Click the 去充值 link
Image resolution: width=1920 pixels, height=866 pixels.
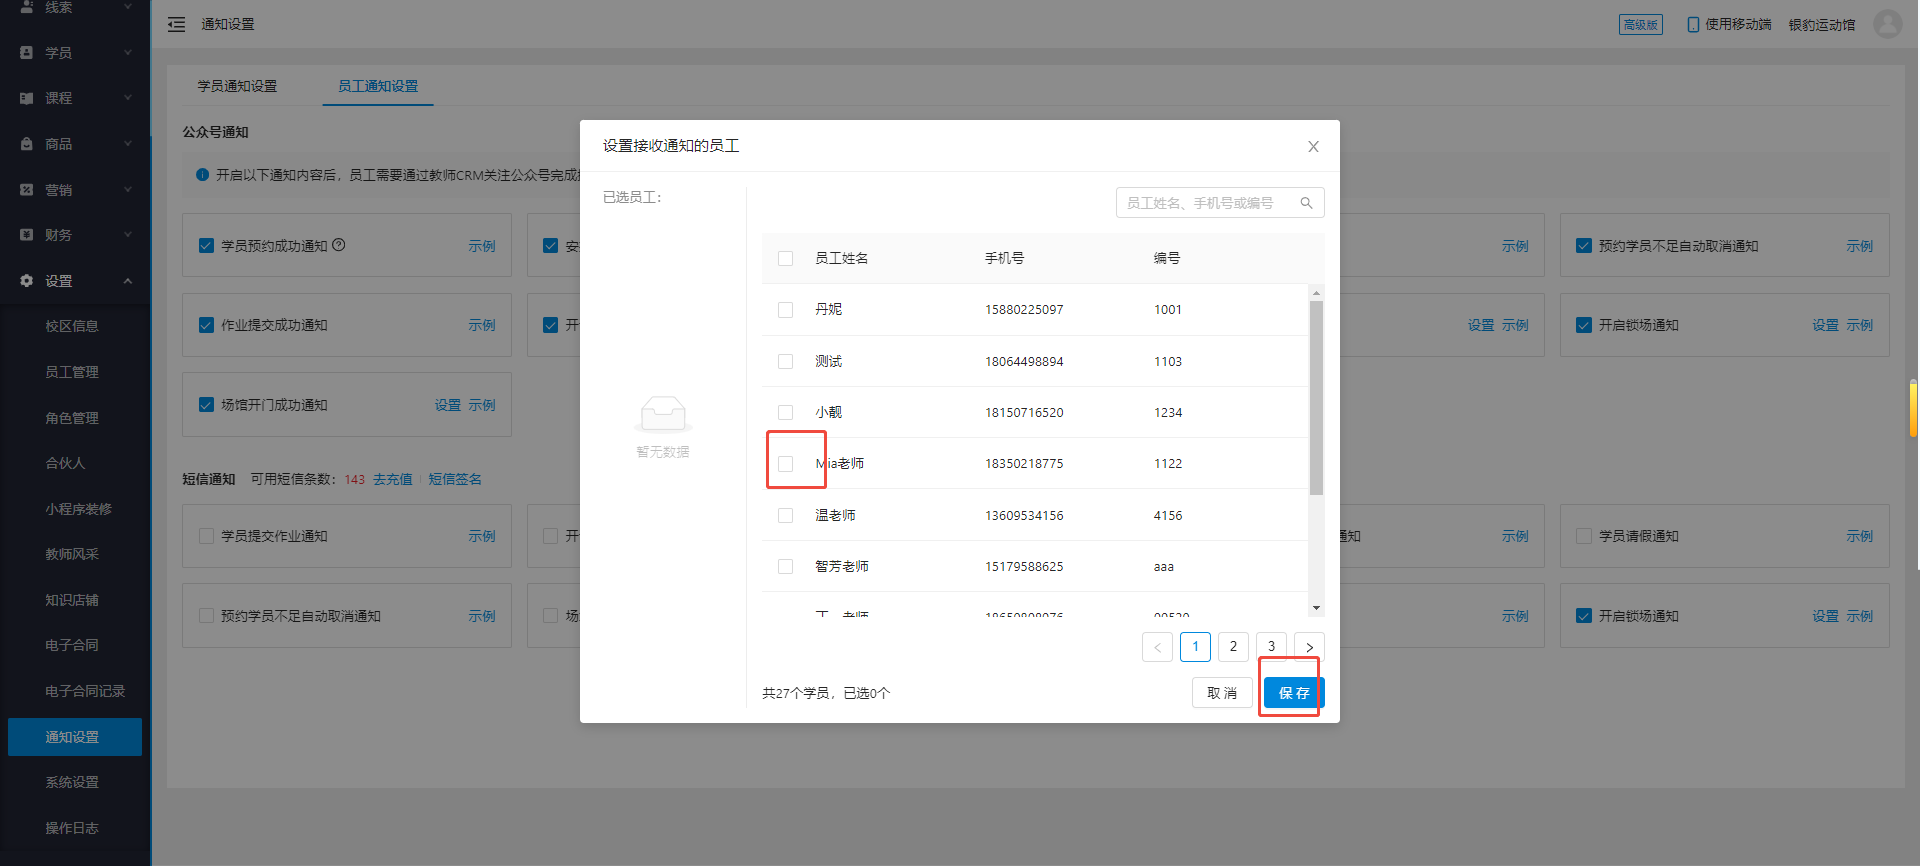(x=393, y=479)
